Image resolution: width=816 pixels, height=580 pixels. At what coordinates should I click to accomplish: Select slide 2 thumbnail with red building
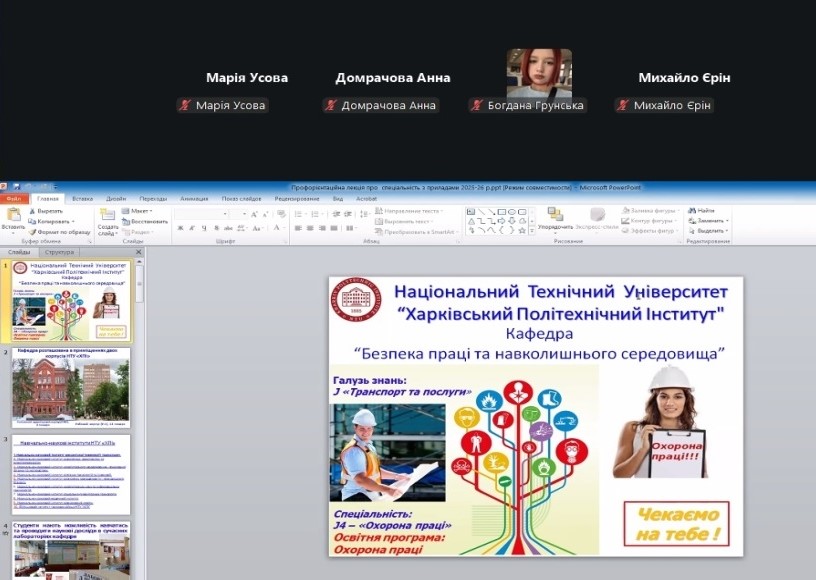(71, 387)
